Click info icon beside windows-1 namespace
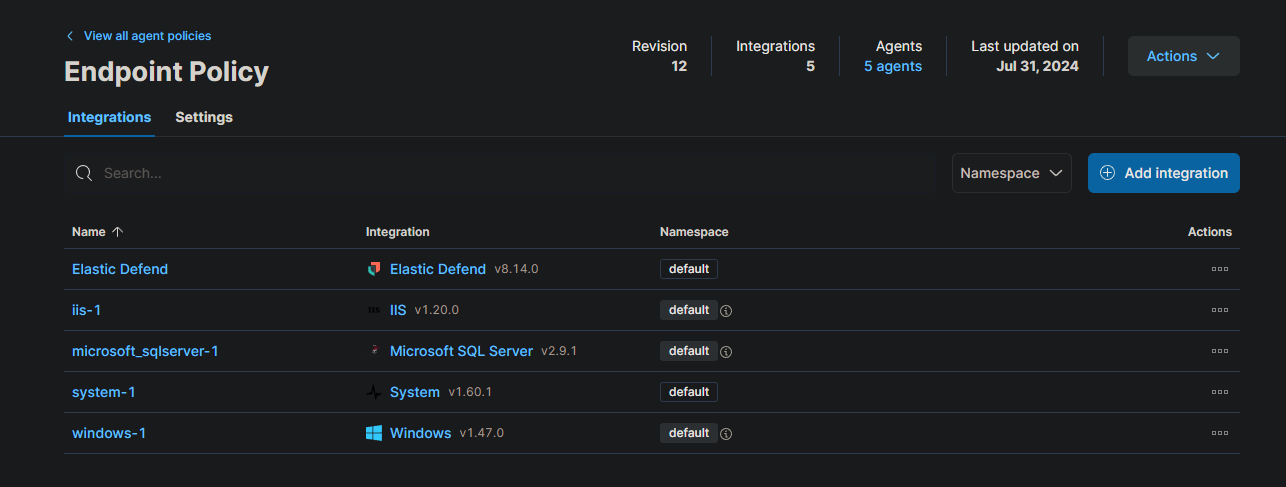Viewport: 1286px width, 487px height. (727, 434)
